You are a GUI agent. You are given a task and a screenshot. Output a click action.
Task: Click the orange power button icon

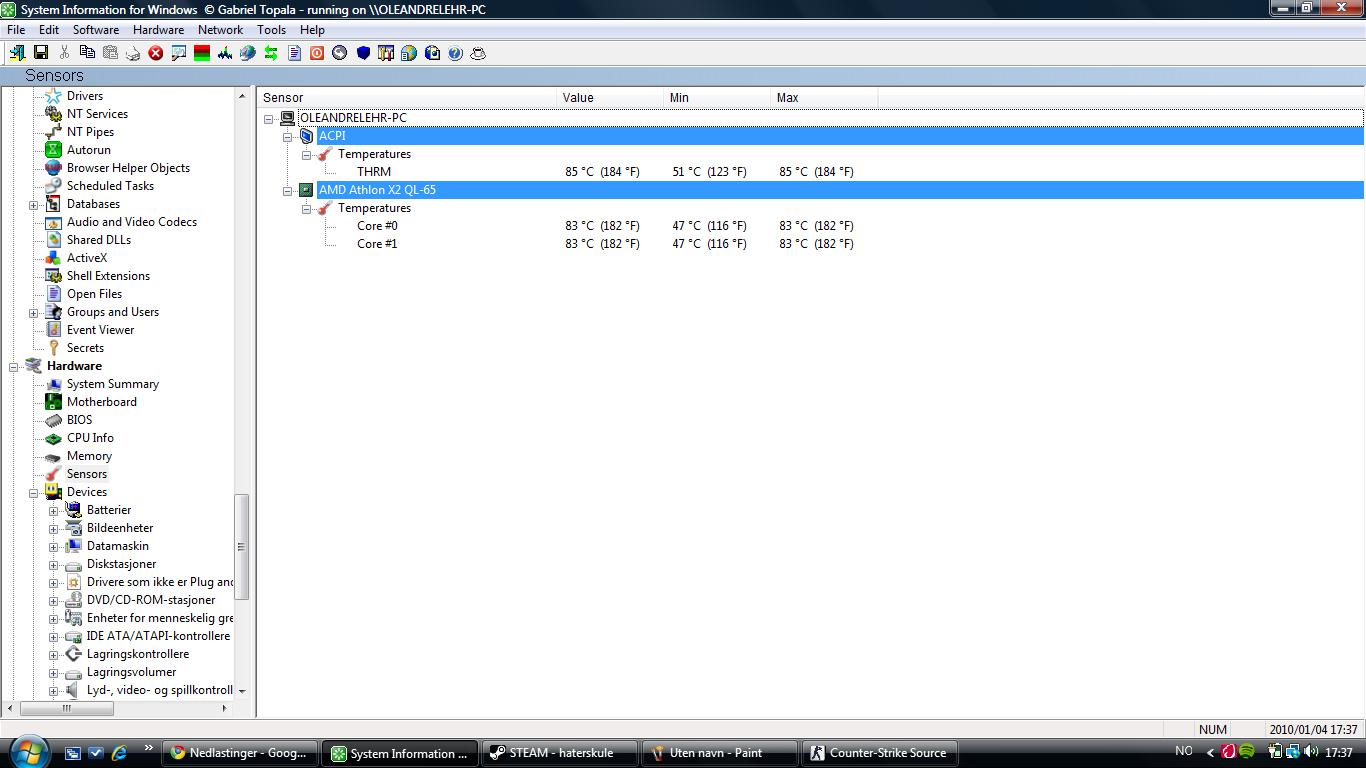click(317, 53)
